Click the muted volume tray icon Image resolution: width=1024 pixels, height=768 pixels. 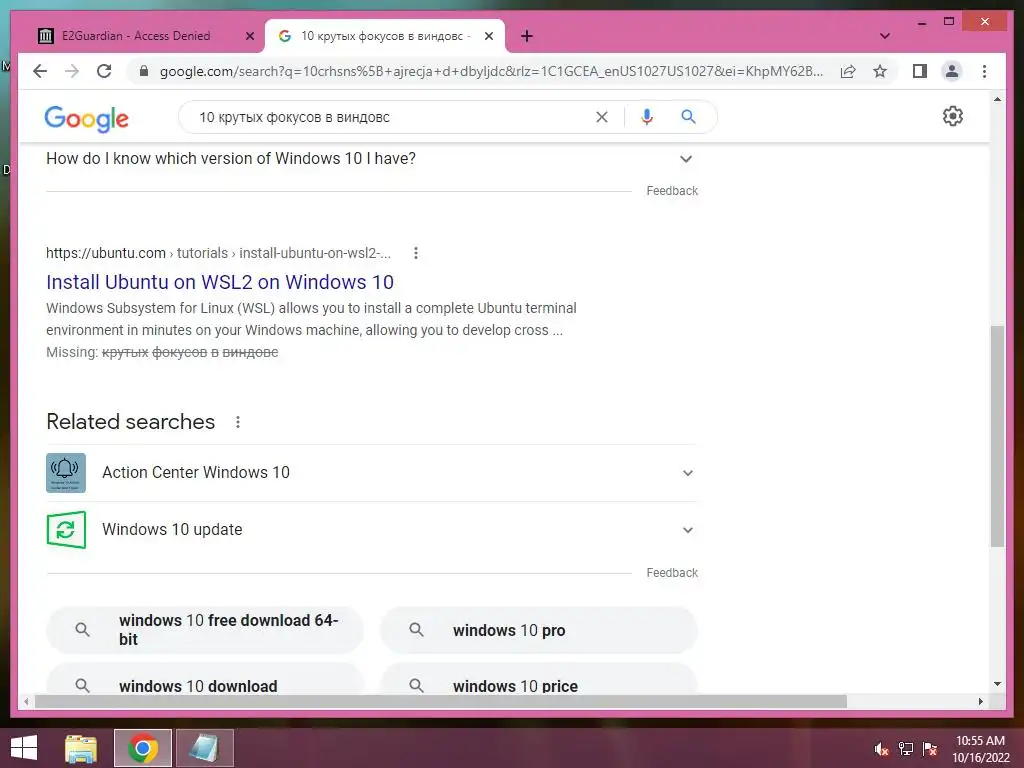pos(881,749)
